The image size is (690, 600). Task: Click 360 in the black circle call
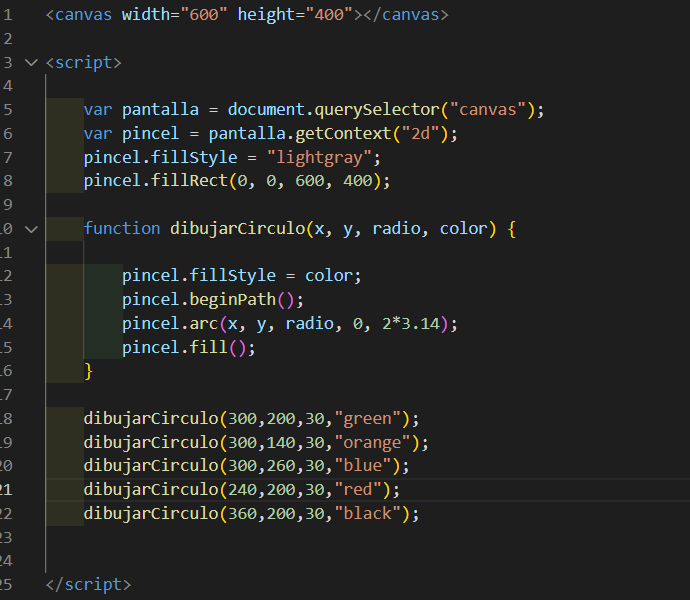click(242, 513)
